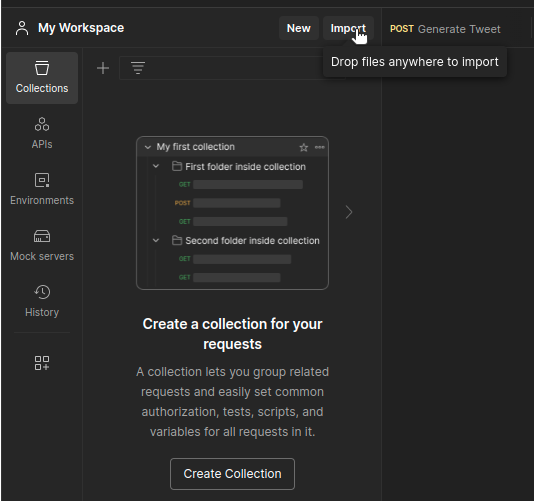Viewport: 534px width, 501px height.
Task: Open the History sidebar section
Action: 42,301
